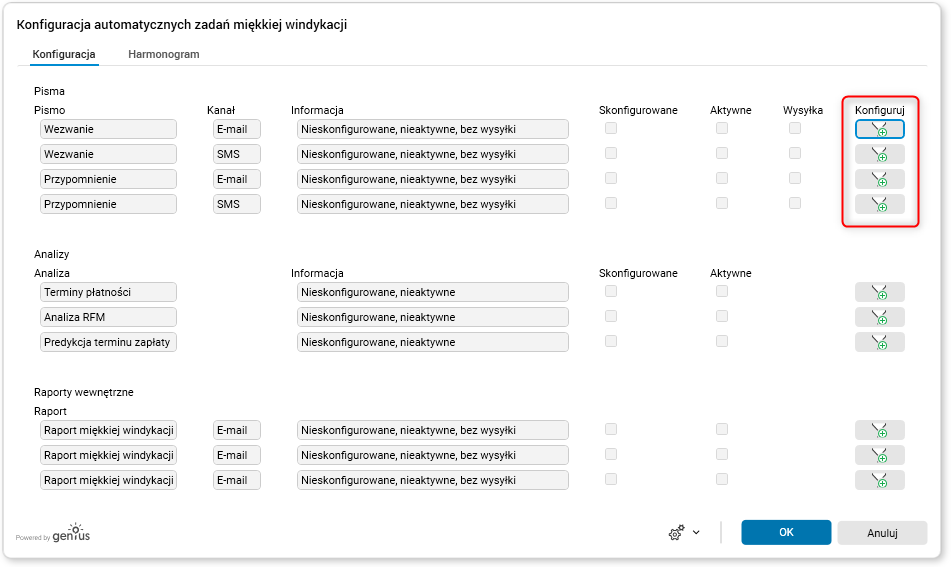951x567 pixels.
Task: Toggle Skonfigurowane for Wezwanie E-mail
Action: [611, 128]
